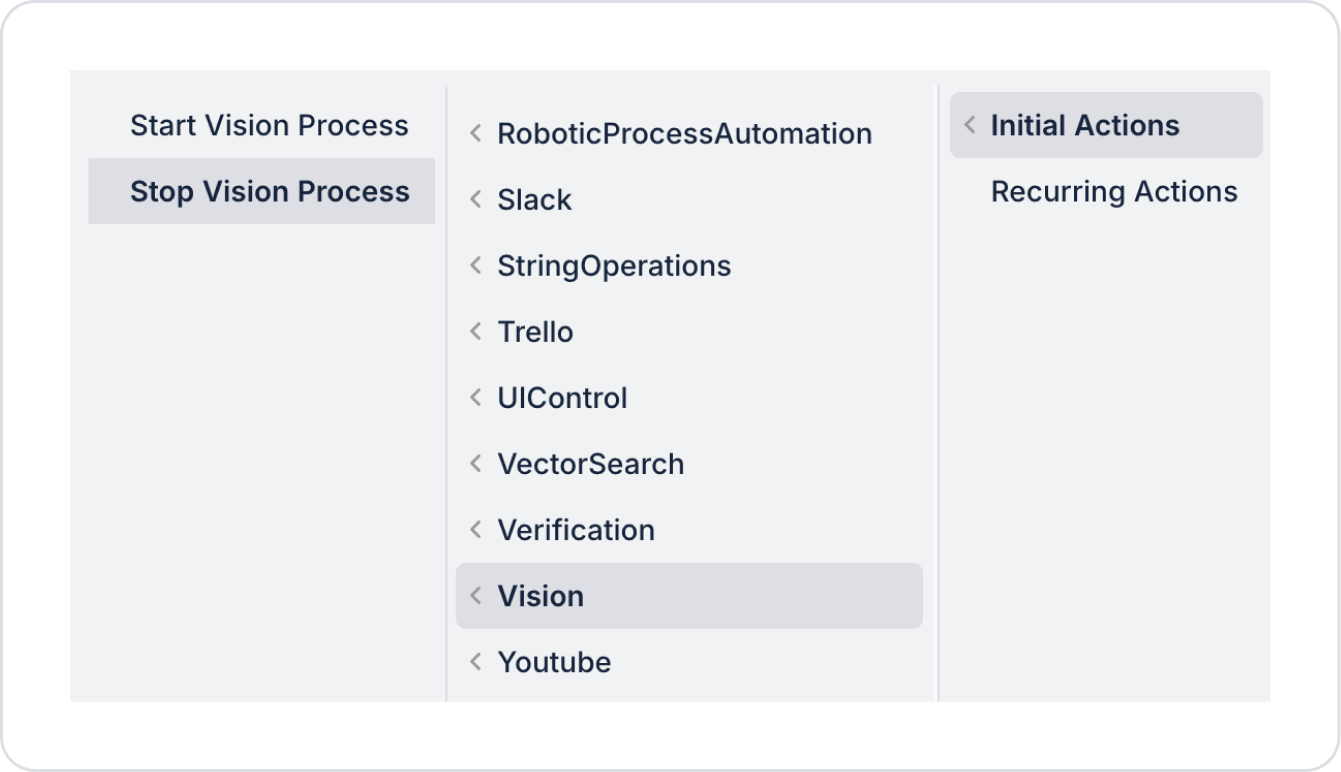
Task: Select the Initial Actions item
Action: (x=1085, y=126)
